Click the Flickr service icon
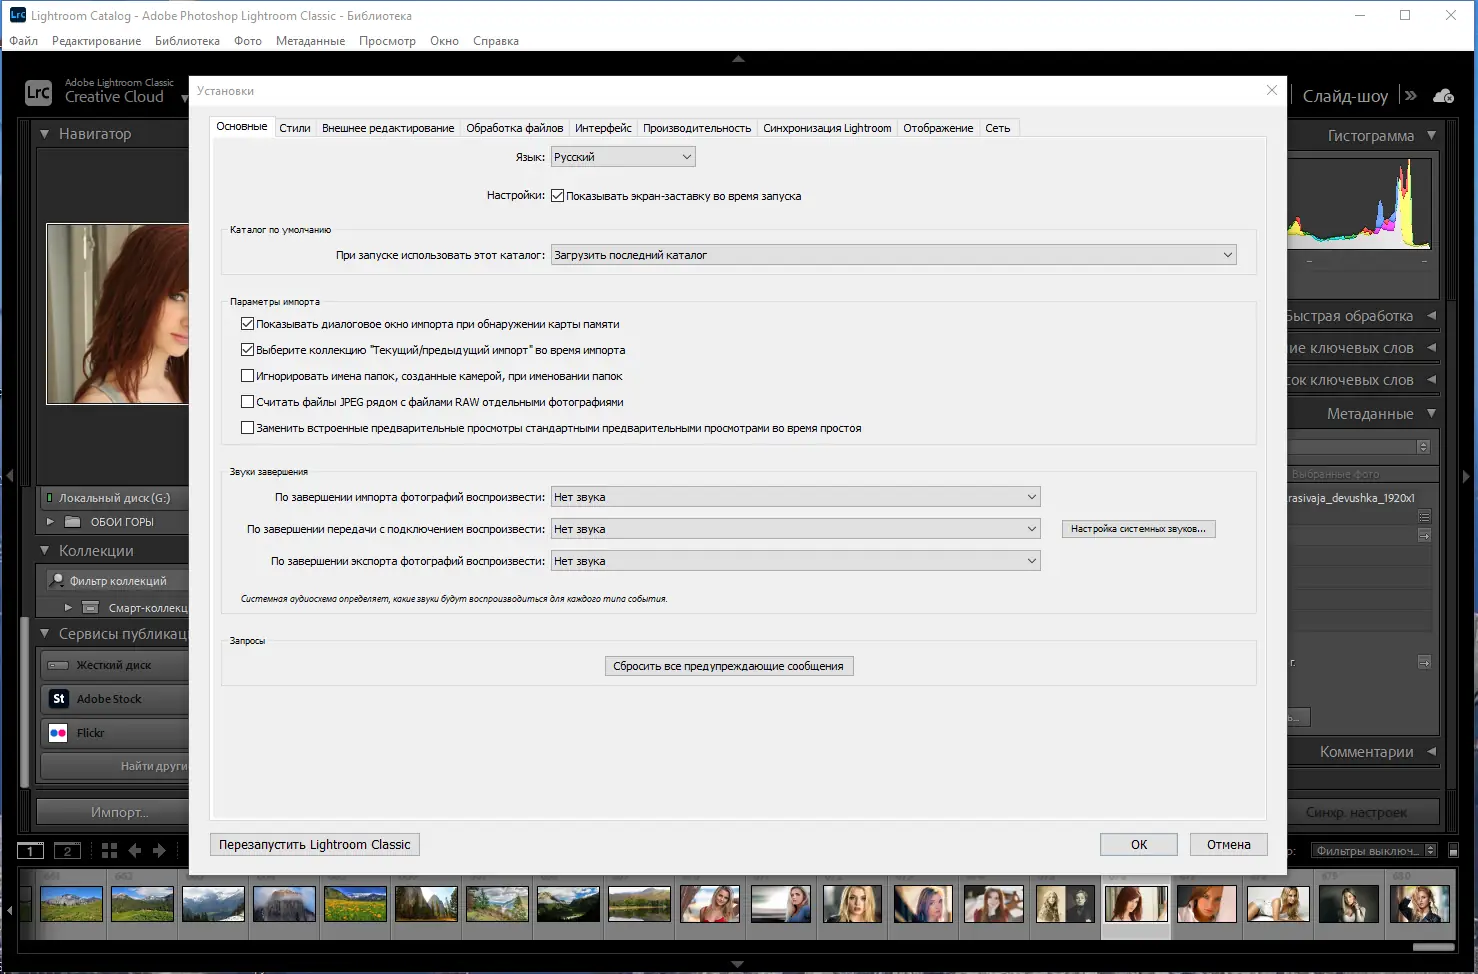This screenshot has width=1478, height=974. [58, 733]
